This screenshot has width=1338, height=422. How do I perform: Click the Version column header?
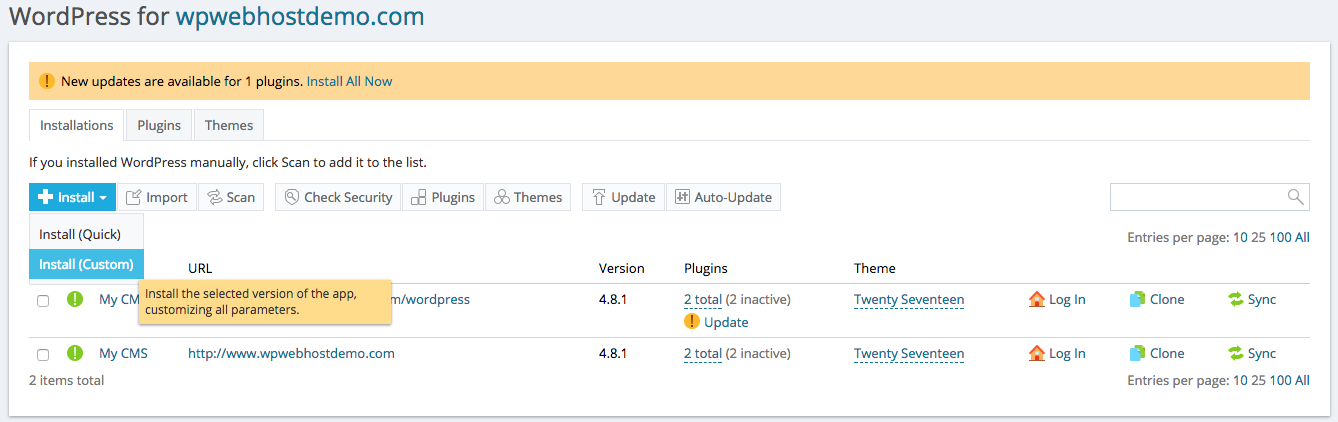[x=621, y=268]
